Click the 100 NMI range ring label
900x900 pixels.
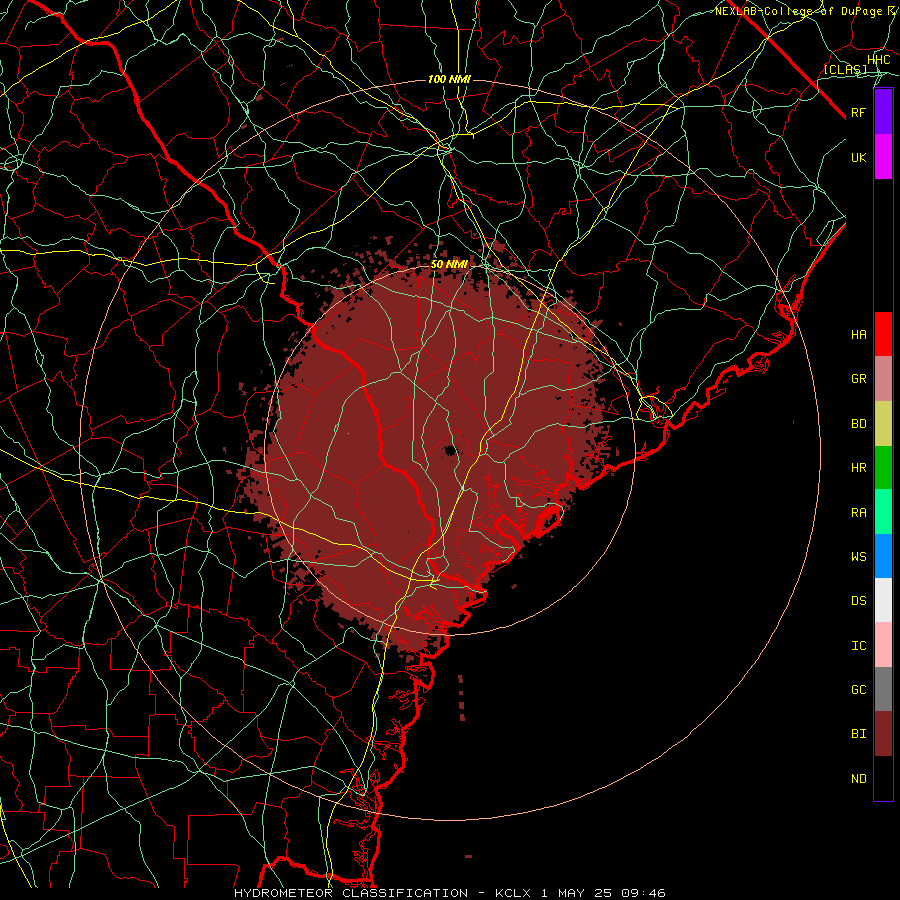click(x=449, y=79)
